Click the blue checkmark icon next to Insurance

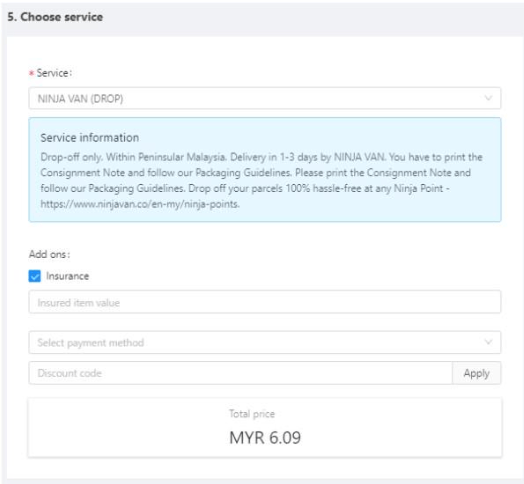coord(34,276)
